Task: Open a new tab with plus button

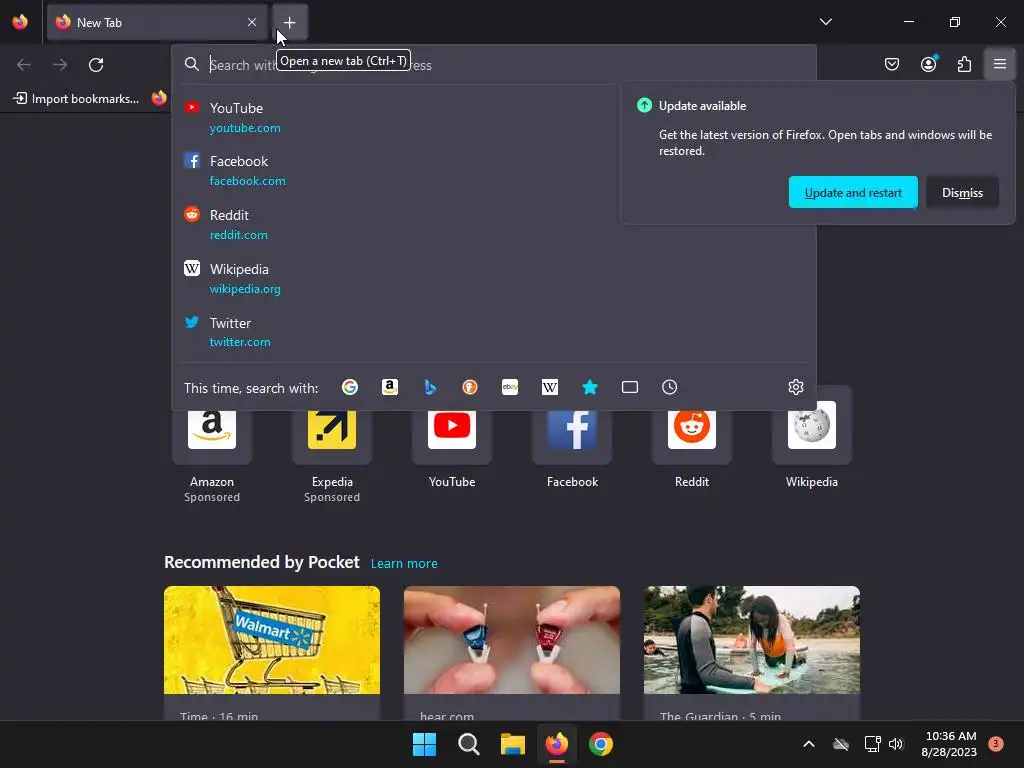Action: point(289,22)
